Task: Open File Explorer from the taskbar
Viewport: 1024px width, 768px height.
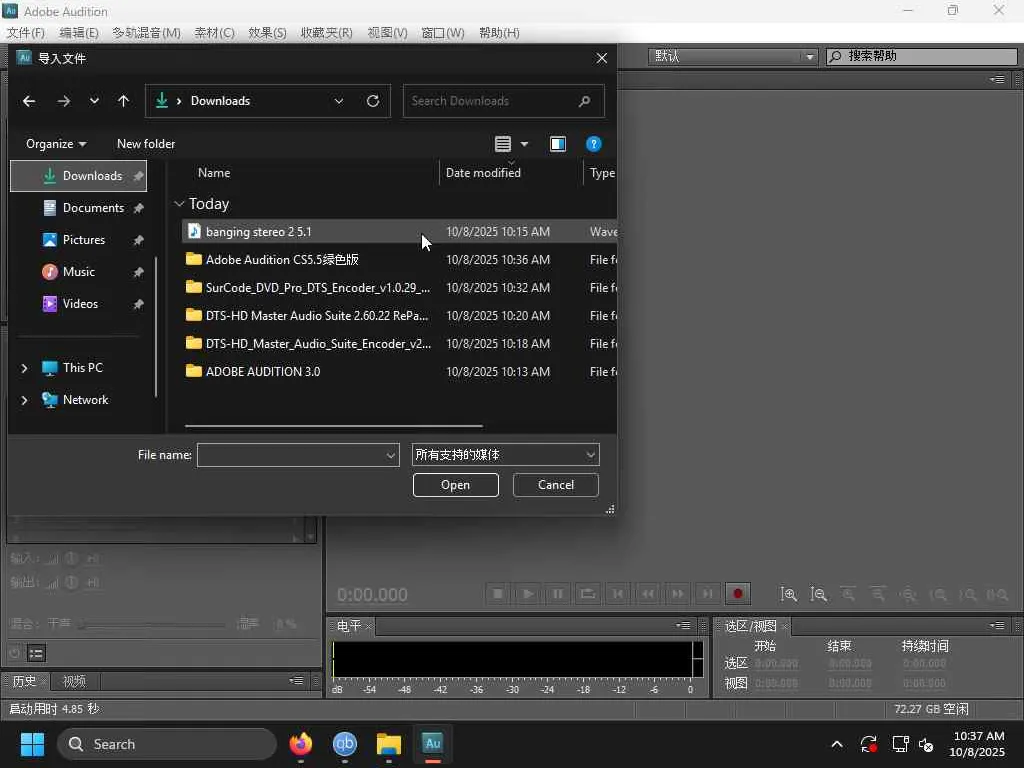Action: click(389, 744)
